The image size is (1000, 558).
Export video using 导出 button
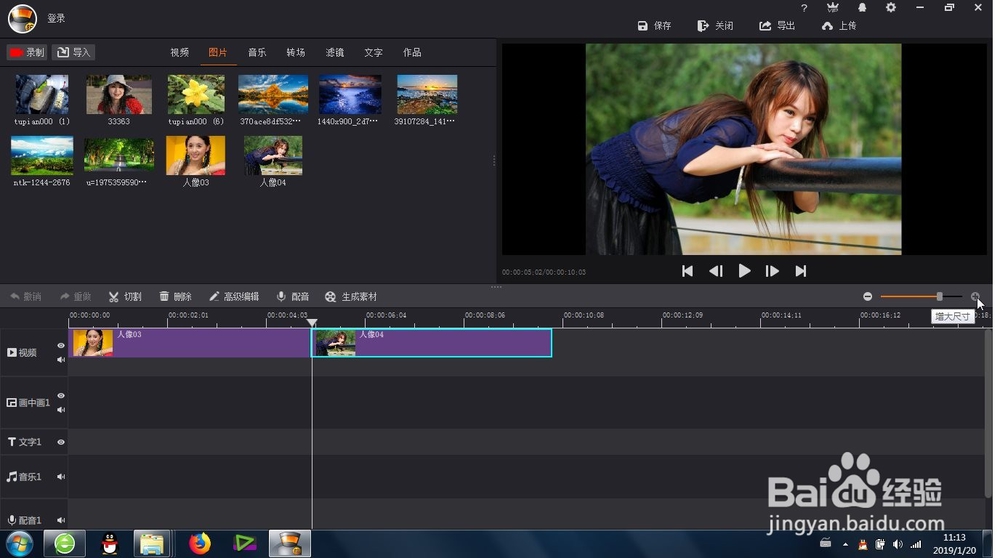tap(777, 26)
